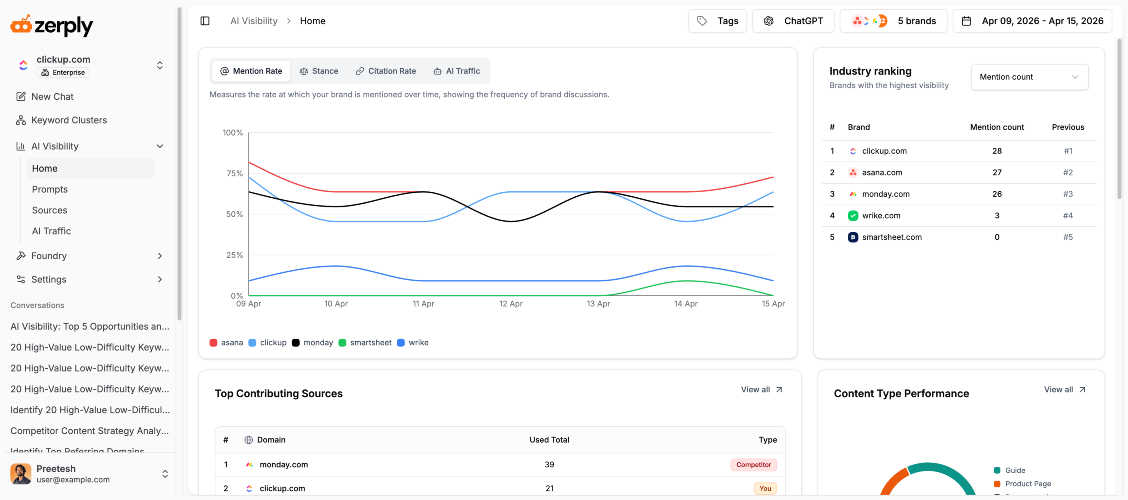The height and width of the screenshot is (500, 1128).
Task: Expand the clickup.com workspace switcher
Action: point(159,65)
